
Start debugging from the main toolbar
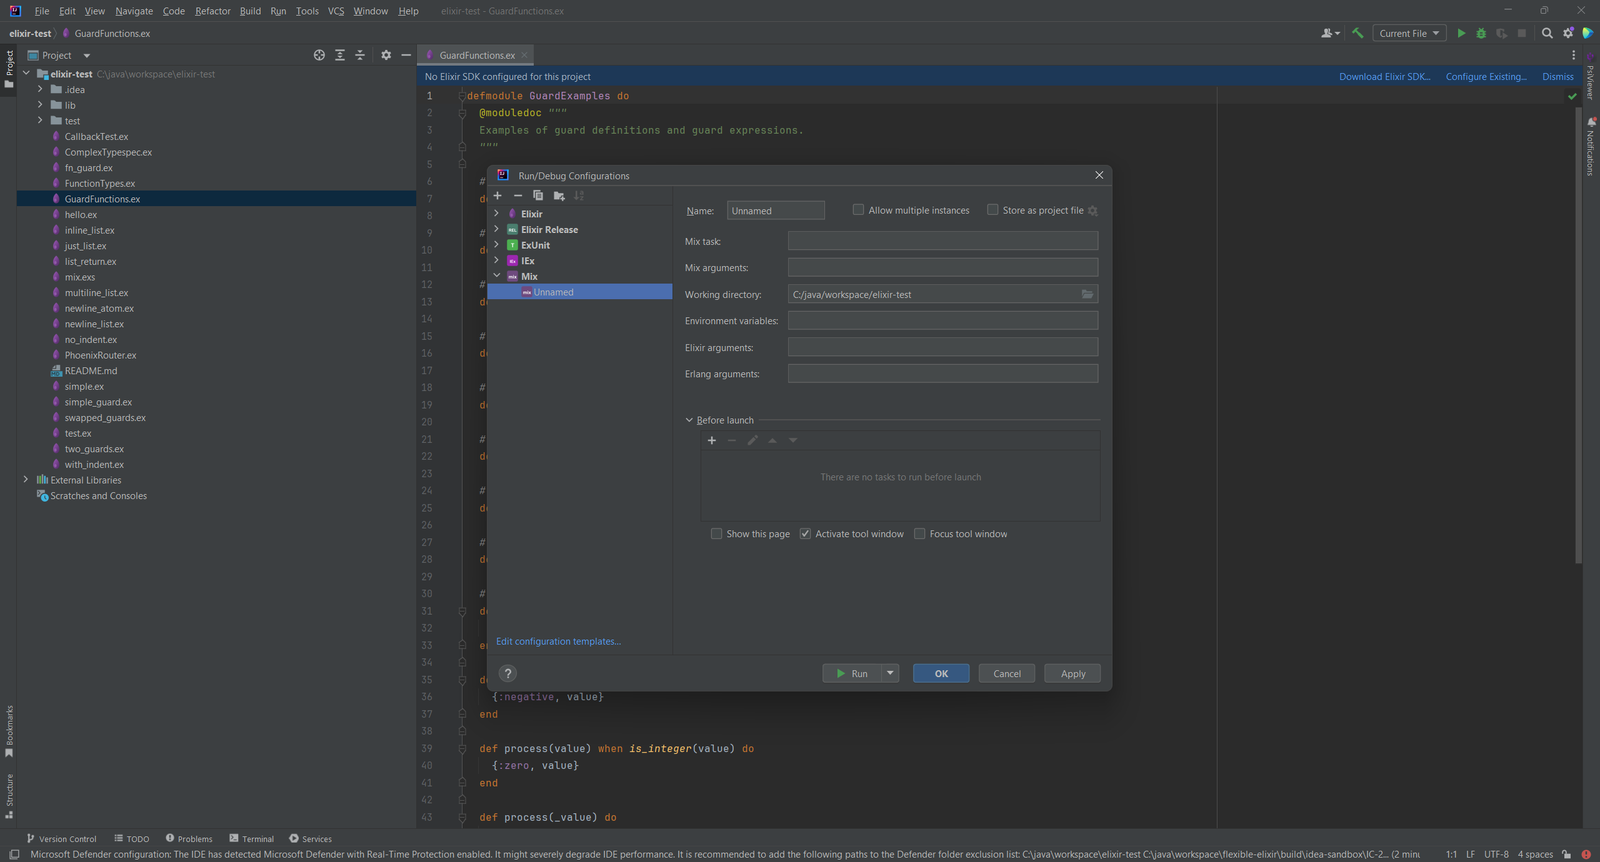pos(1481,33)
